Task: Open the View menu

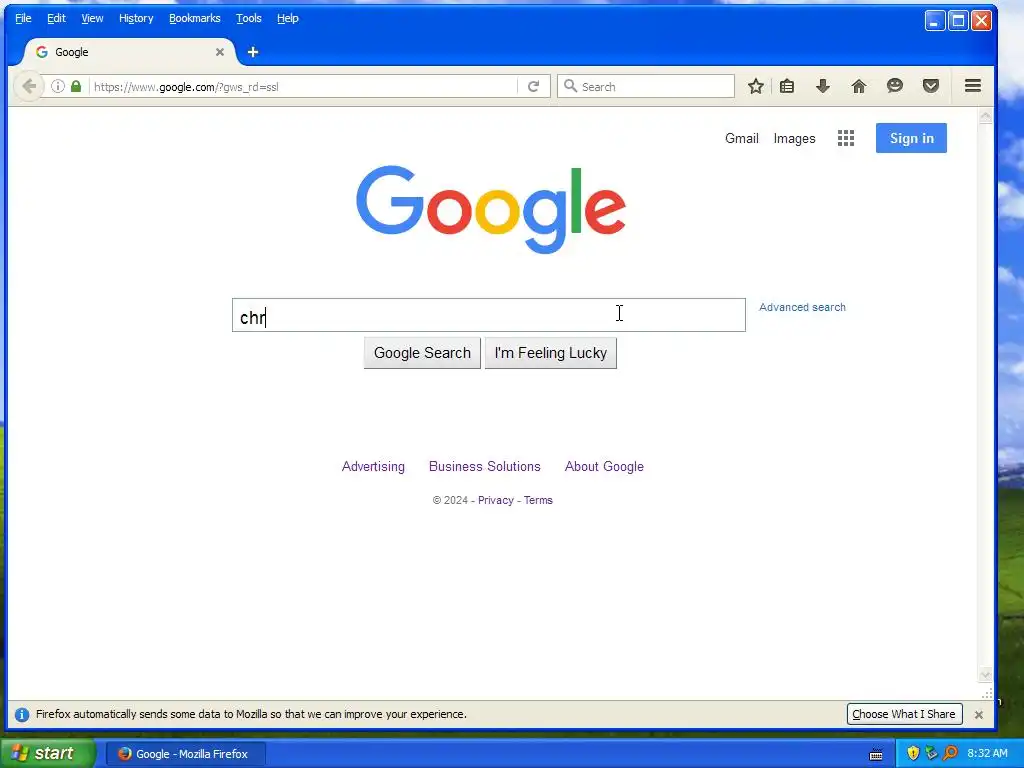Action: [x=92, y=18]
